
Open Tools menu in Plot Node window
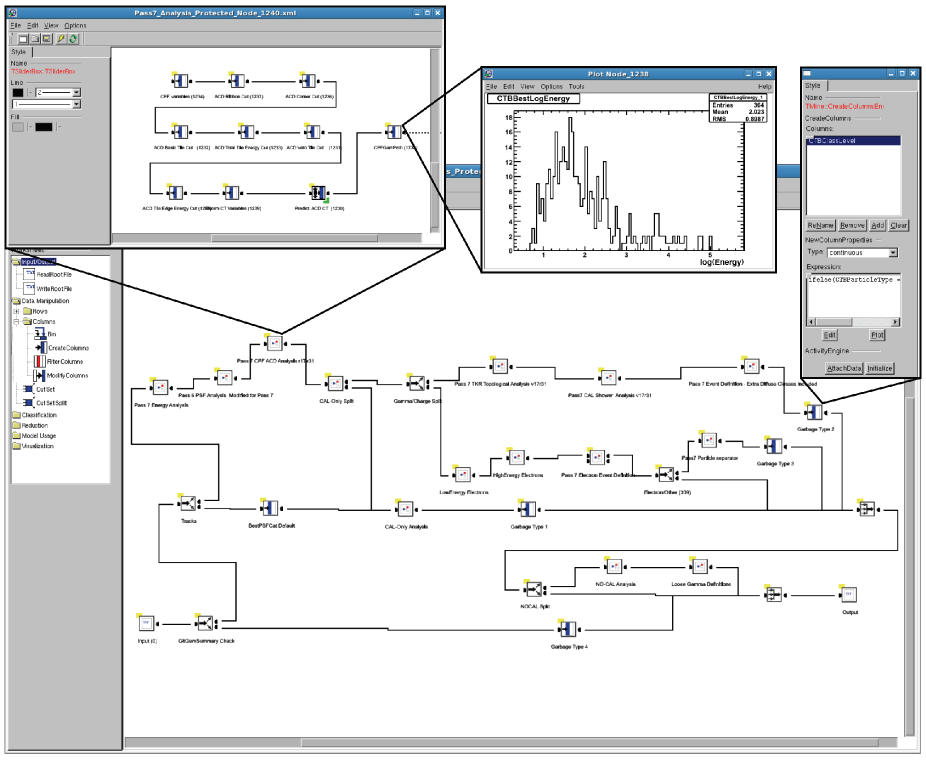click(x=576, y=86)
